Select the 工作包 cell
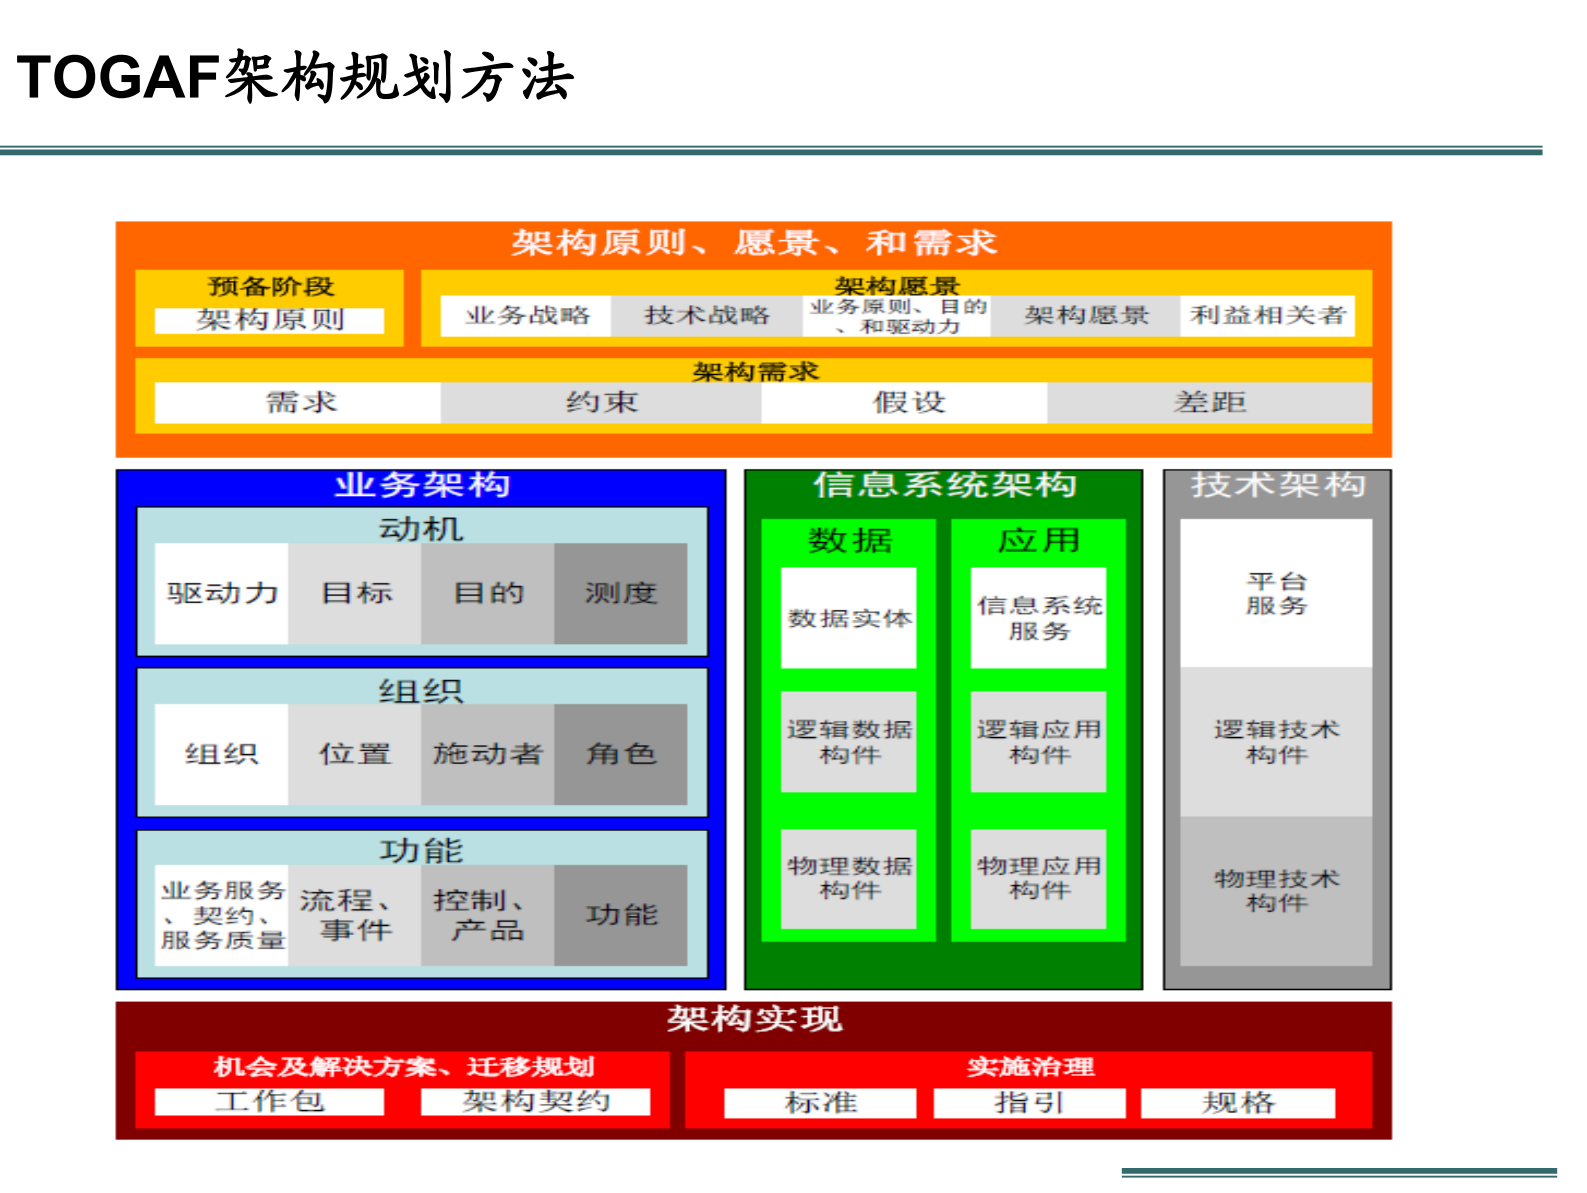Screen dimensions: 1587x1193 pyautogui.click(x=270, y=1102)
